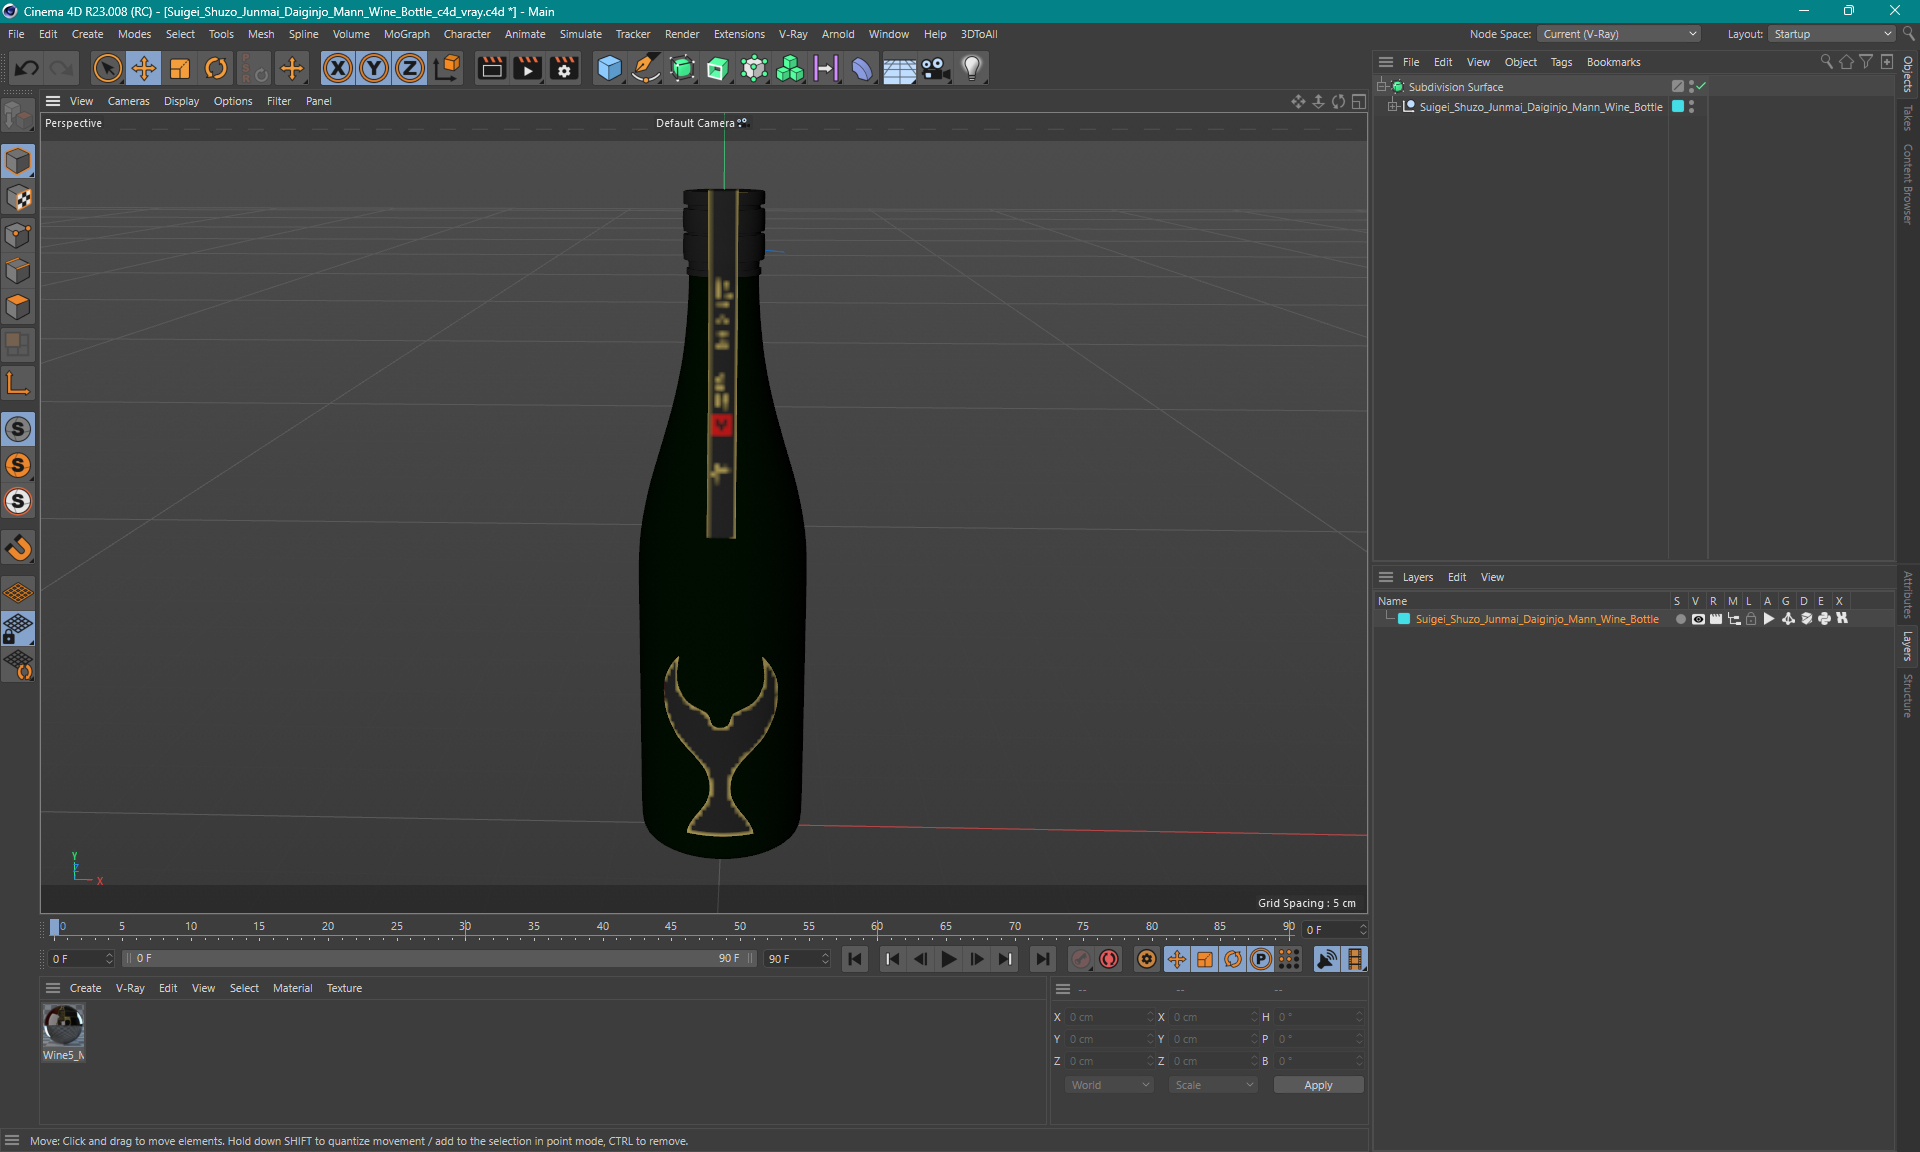Go to end of animation
Image resolution: width=1920 pixels, height=1152 pixels.
(x=1043, y=959)
